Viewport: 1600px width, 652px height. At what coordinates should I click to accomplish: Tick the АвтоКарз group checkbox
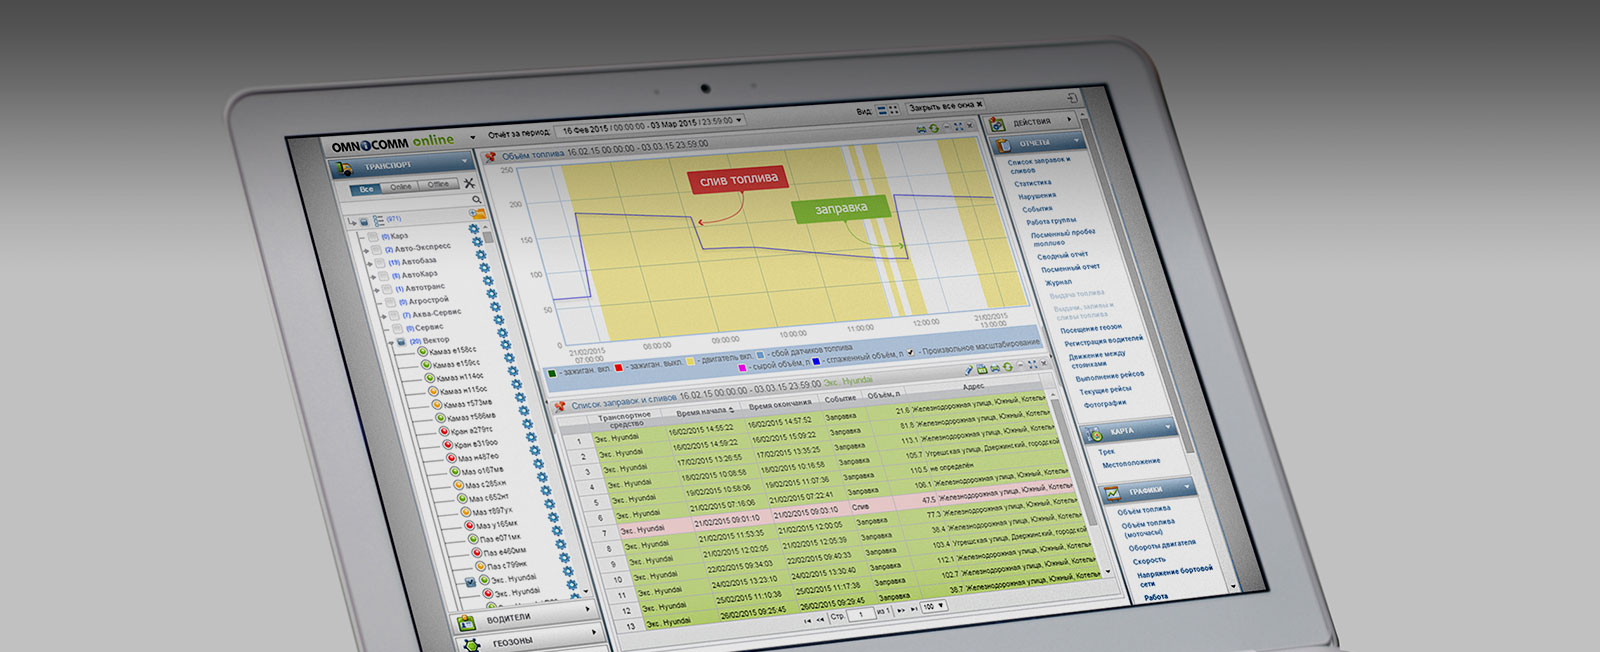point(383,277)
